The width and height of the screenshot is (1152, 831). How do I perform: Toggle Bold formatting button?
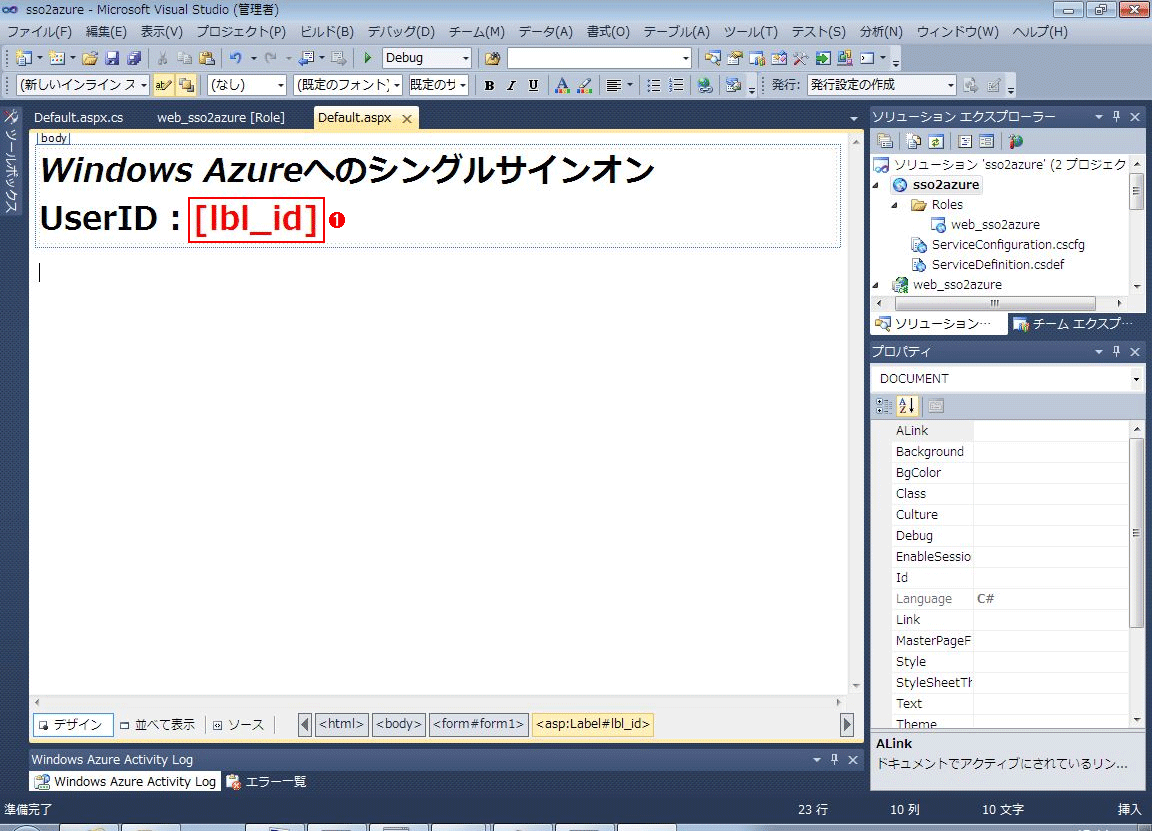point(489,85)
